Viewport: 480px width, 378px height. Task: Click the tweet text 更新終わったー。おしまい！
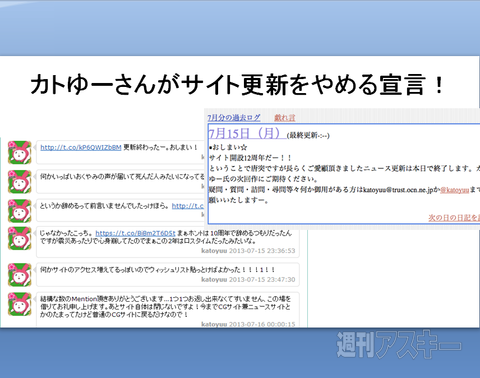point(161,147)
